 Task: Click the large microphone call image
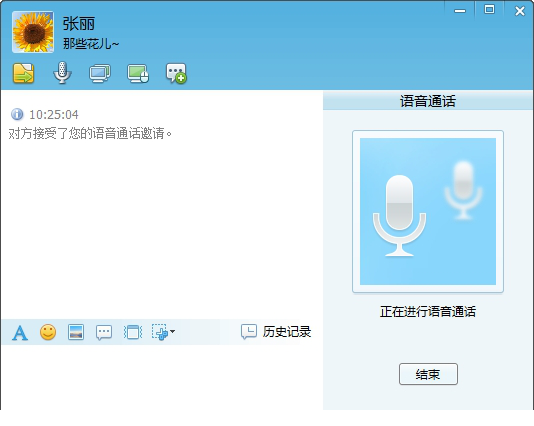(428, 211)
